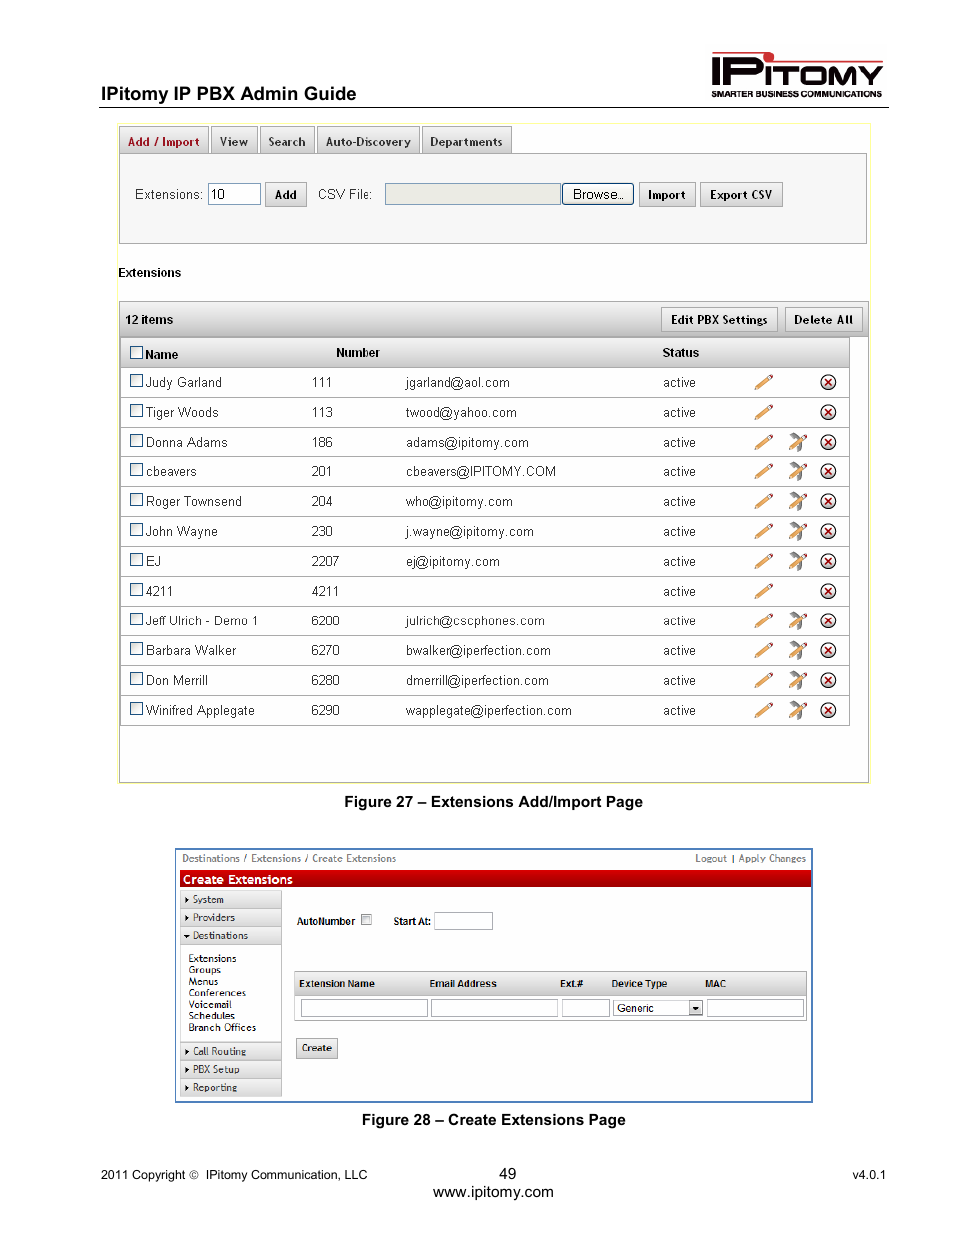
Task: Select Winifred Applegate row checkbox
Action: pos(137,708)
